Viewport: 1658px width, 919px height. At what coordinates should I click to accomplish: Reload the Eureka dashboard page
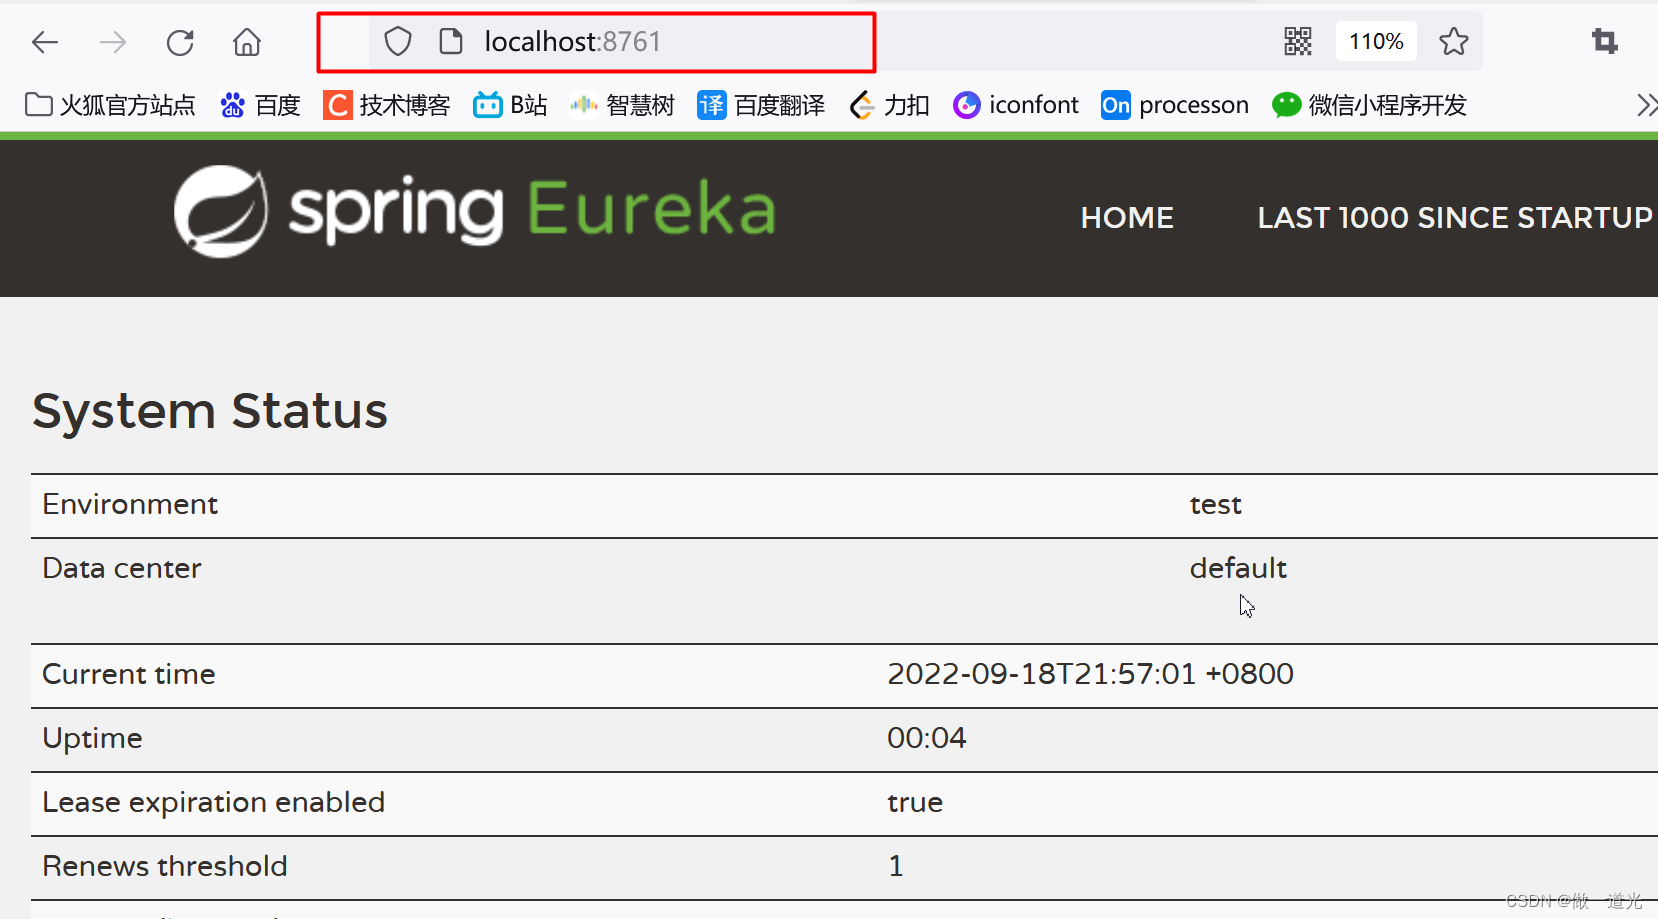(180, 41)
